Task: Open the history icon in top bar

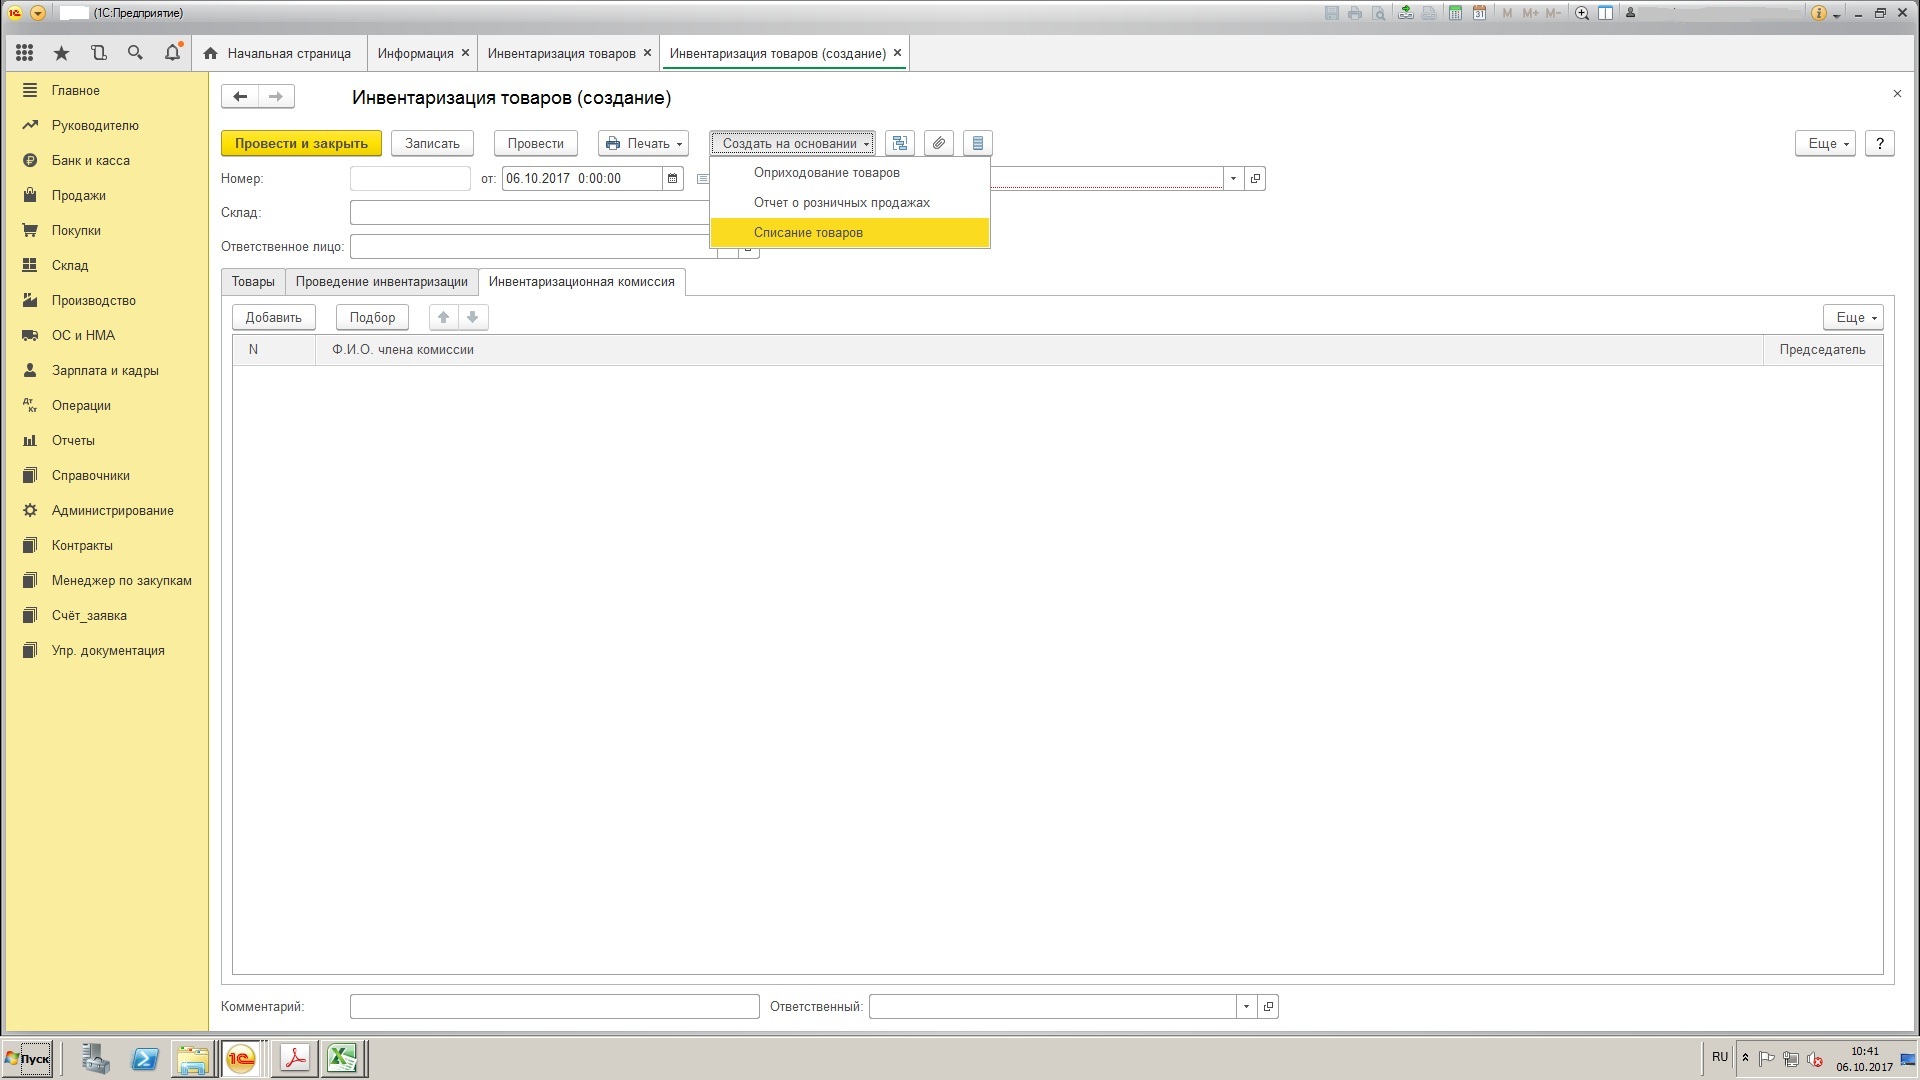Action: [98, 53]
